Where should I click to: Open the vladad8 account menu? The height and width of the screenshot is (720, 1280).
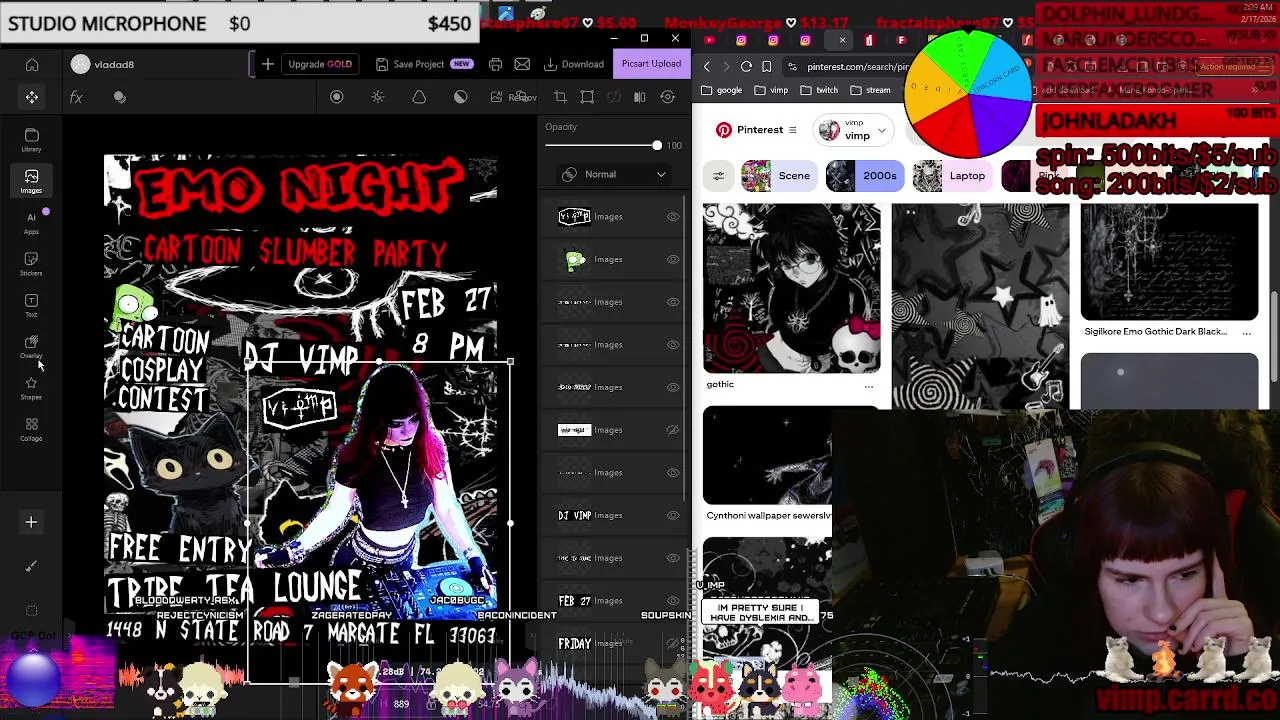pyautogui.click(x=103, y=64)
